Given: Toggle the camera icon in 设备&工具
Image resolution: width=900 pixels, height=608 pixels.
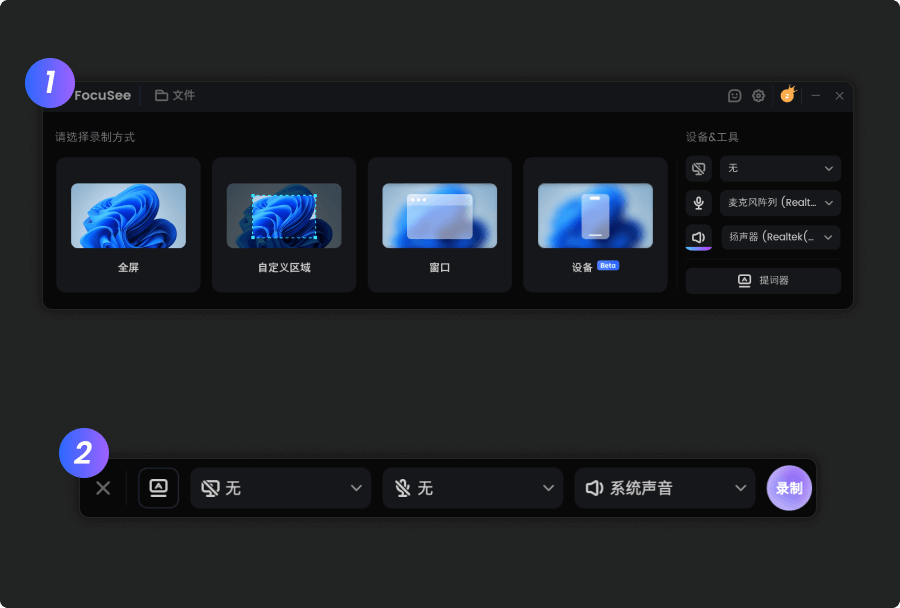Looking at the screenshot, I should 699,169.
